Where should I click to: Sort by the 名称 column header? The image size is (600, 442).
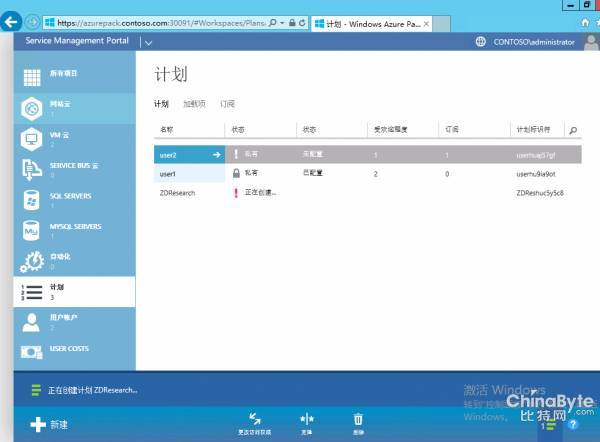pyautogui.click(x=166, y=130)
